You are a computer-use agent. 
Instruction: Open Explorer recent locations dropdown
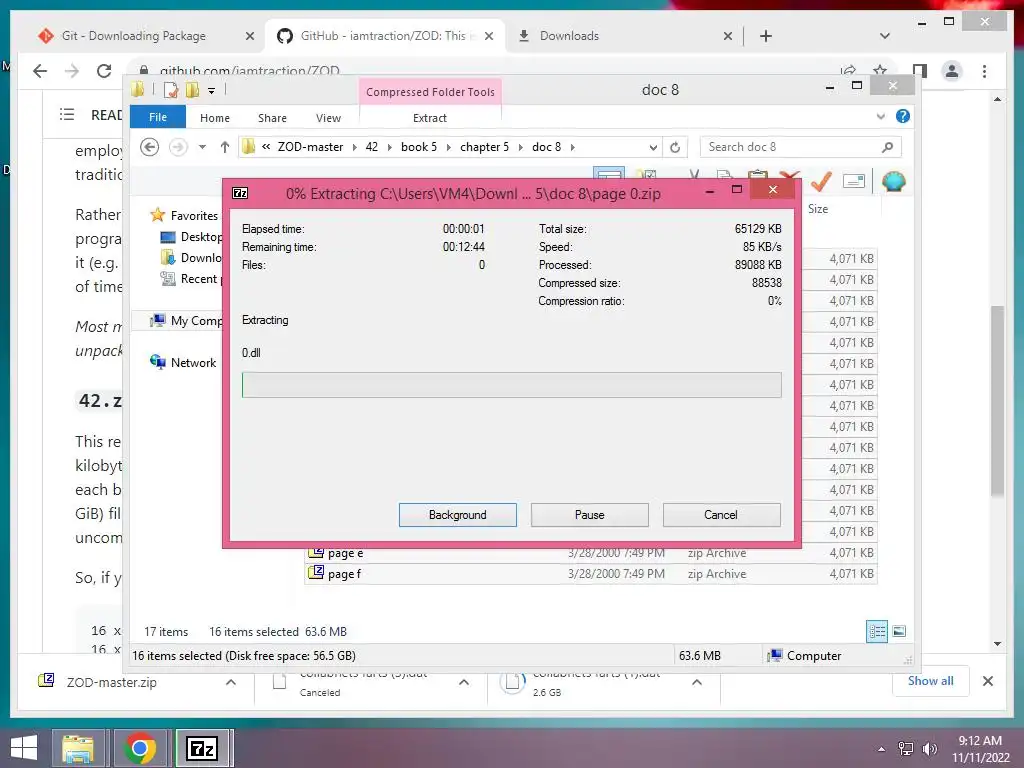tap(202, 147)
